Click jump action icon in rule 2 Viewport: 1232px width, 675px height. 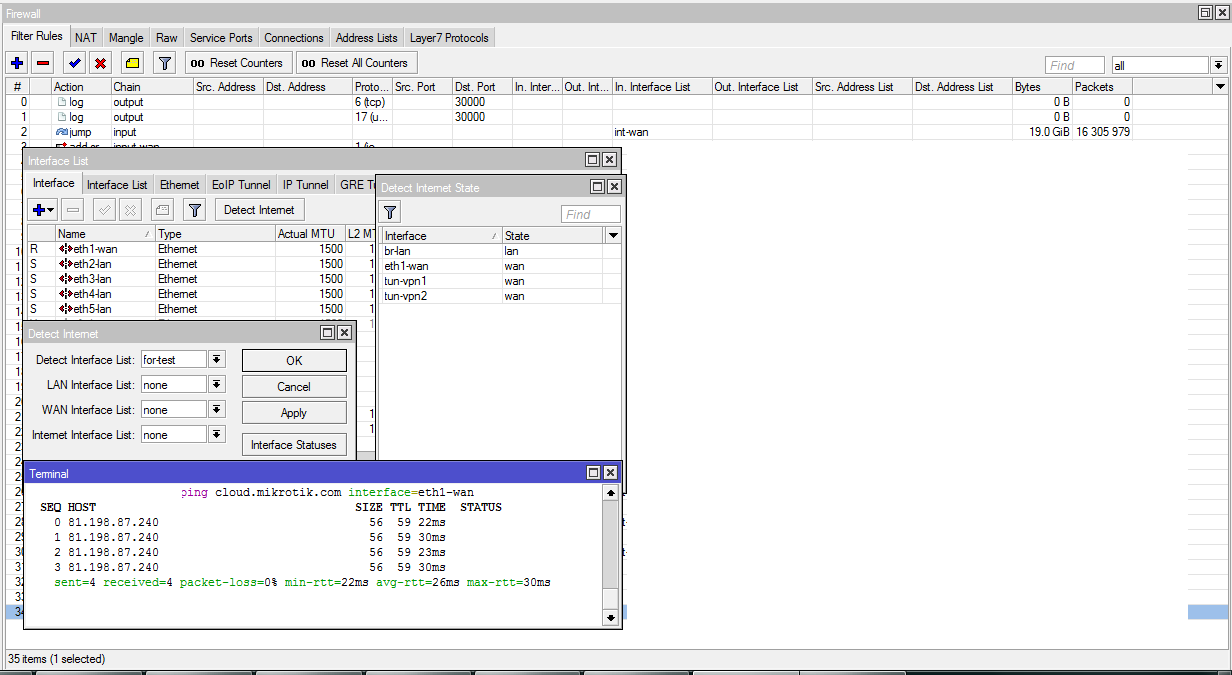[x=62, y=132]
